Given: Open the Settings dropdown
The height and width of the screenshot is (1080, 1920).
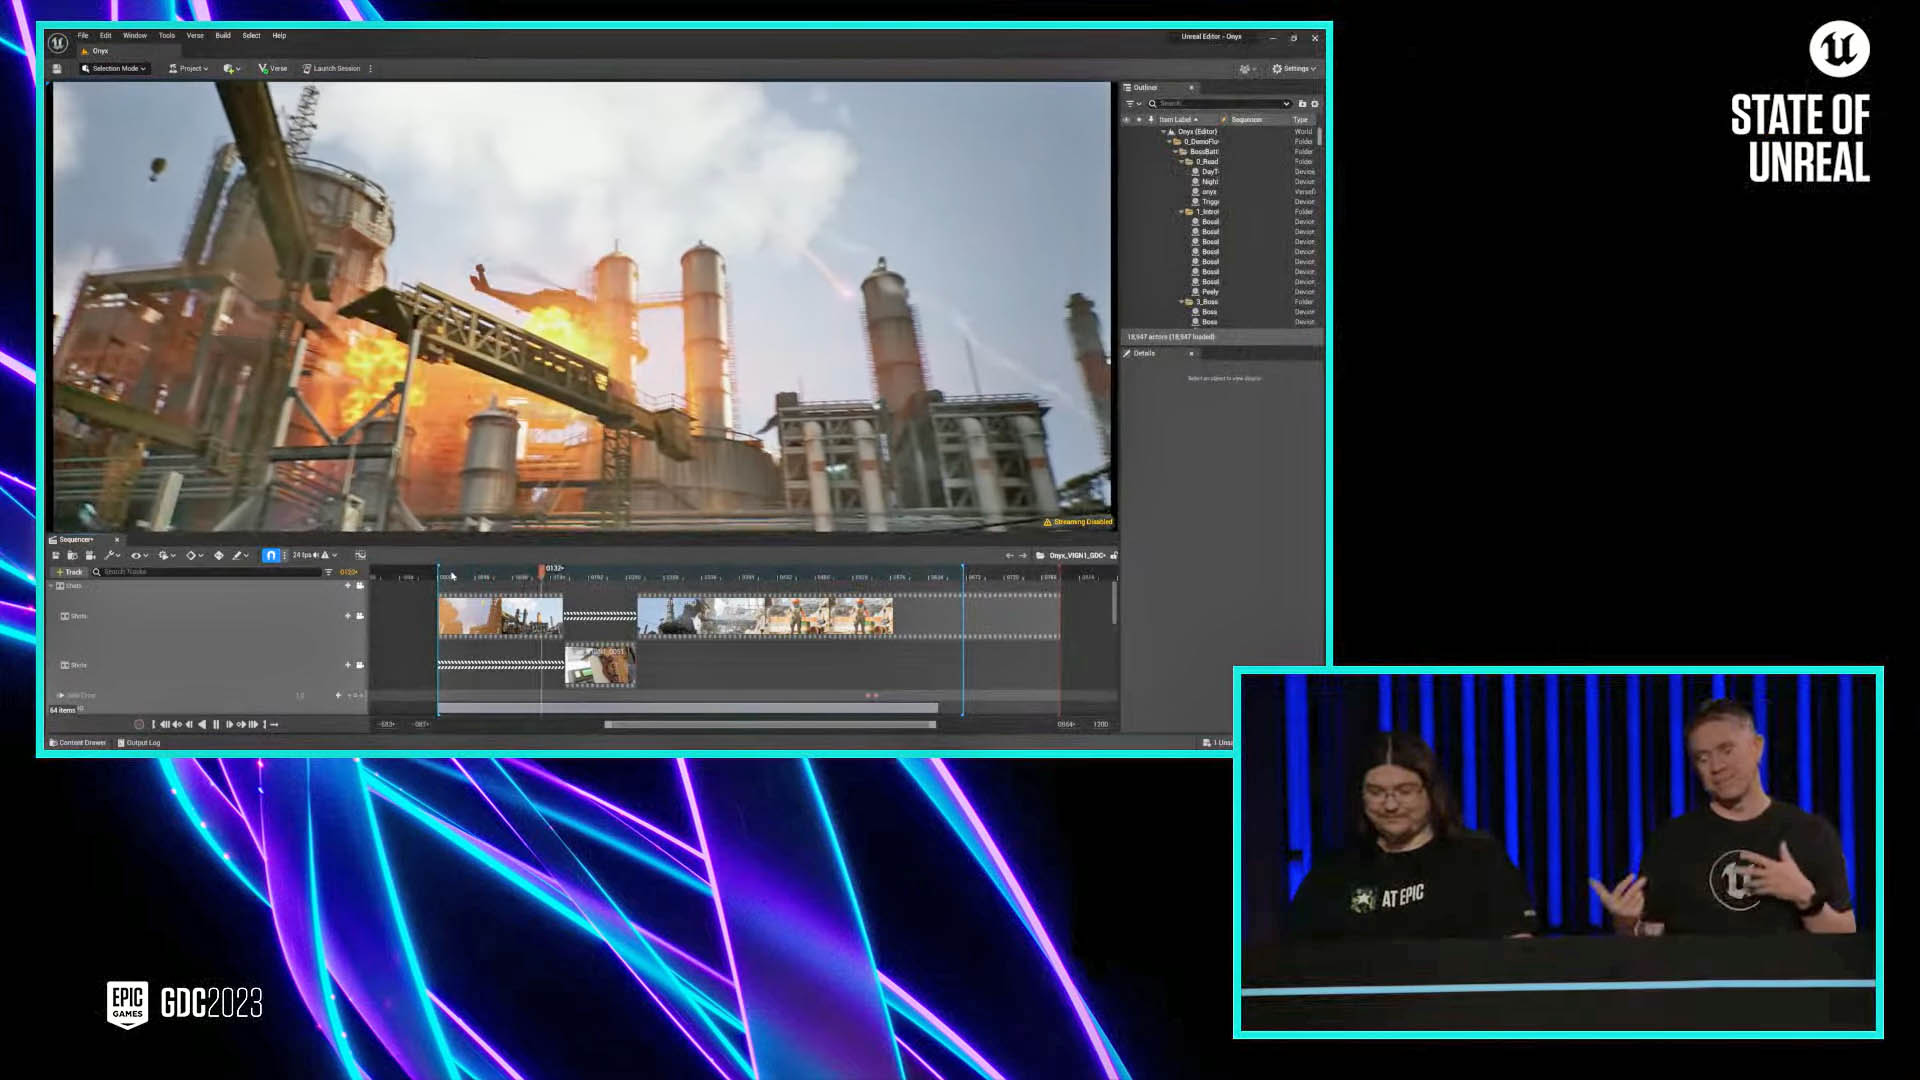Looking at the screenshot, I should [1294, 69].
